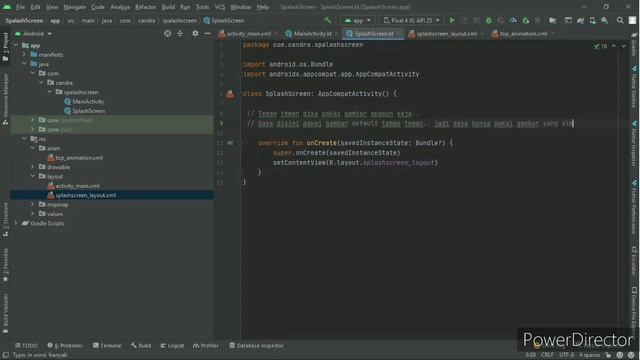Open the Resource Manager side tab

coord(5,99)
